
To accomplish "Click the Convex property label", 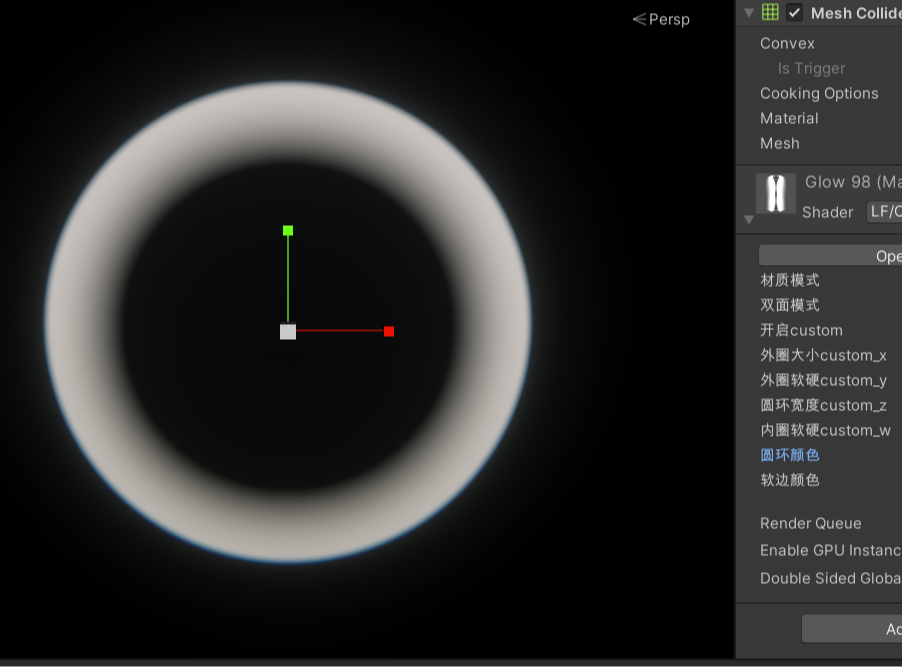I will (x=787, y=43).
